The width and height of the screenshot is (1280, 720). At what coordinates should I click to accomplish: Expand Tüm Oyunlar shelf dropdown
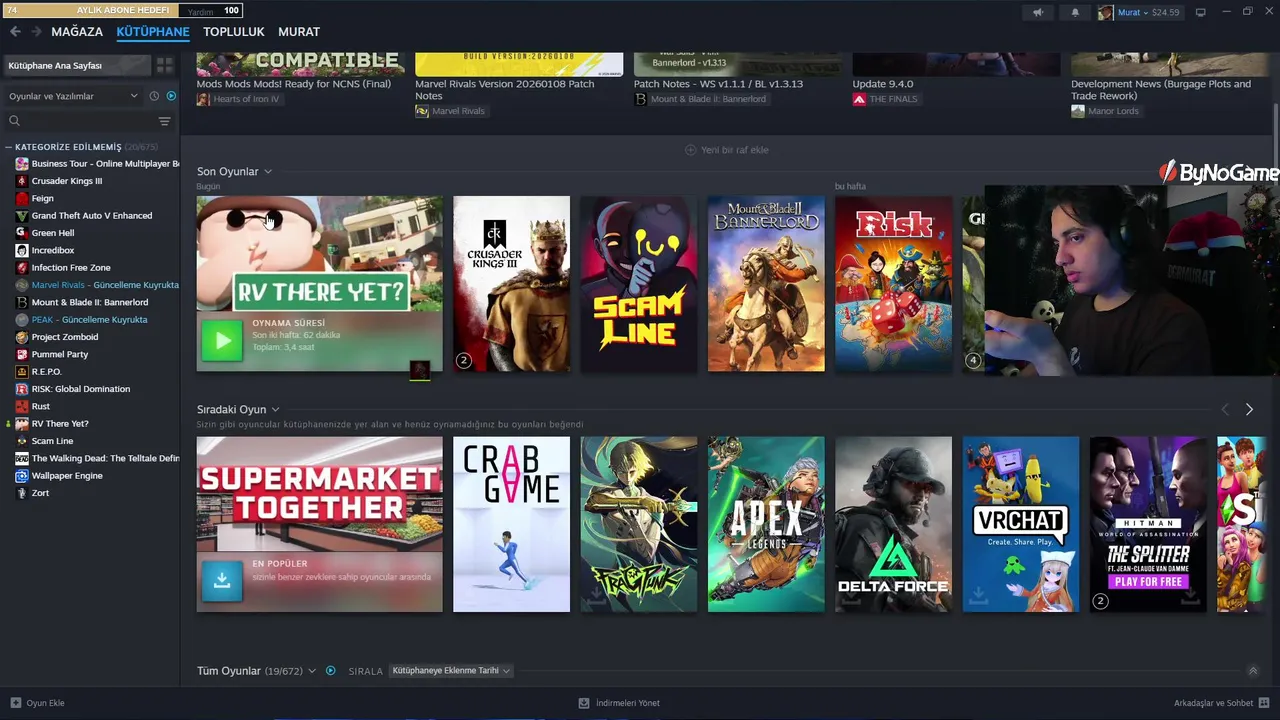(312, 671)
